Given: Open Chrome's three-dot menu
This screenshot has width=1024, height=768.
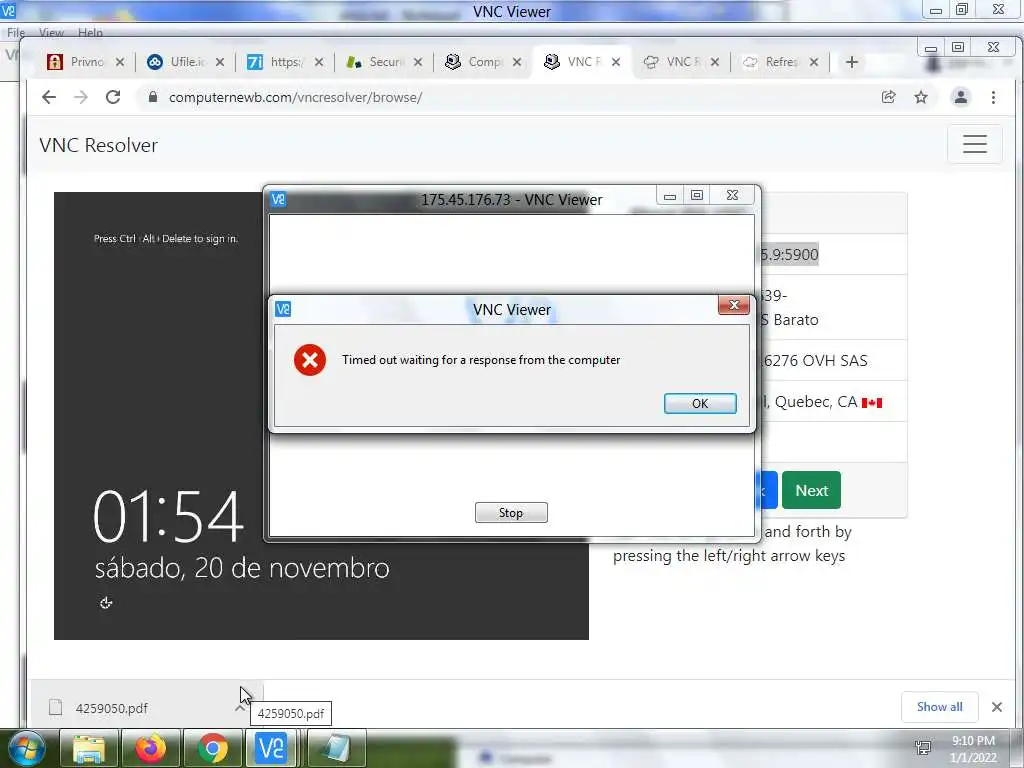Looking at the screenshot, I should [993, 97].
